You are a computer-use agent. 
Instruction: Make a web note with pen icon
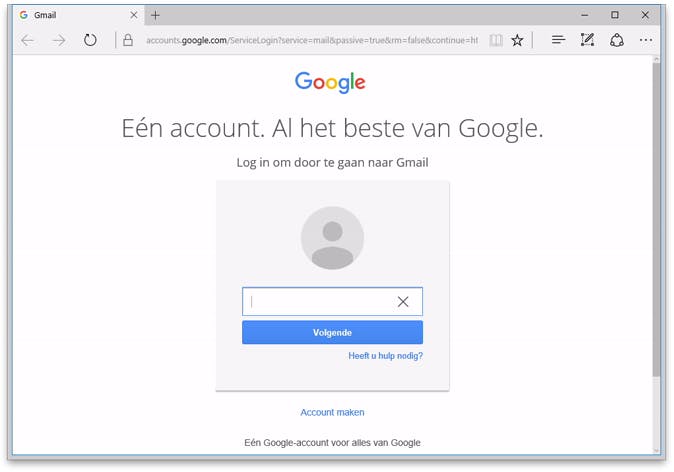(x=587, y=40)
